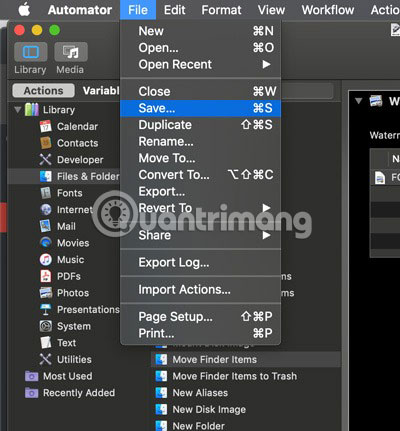
Task: Open the Automator application menu
Action: point(80,10)
